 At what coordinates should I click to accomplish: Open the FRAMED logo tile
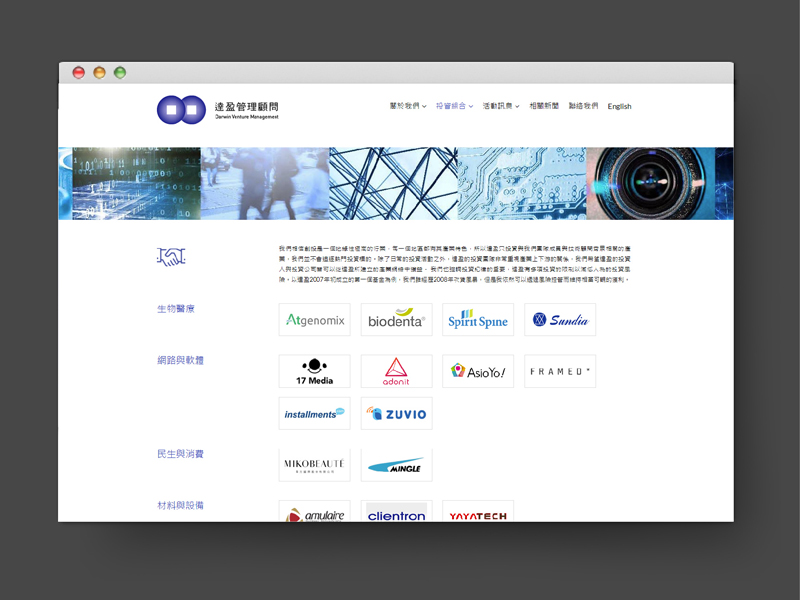560,371
